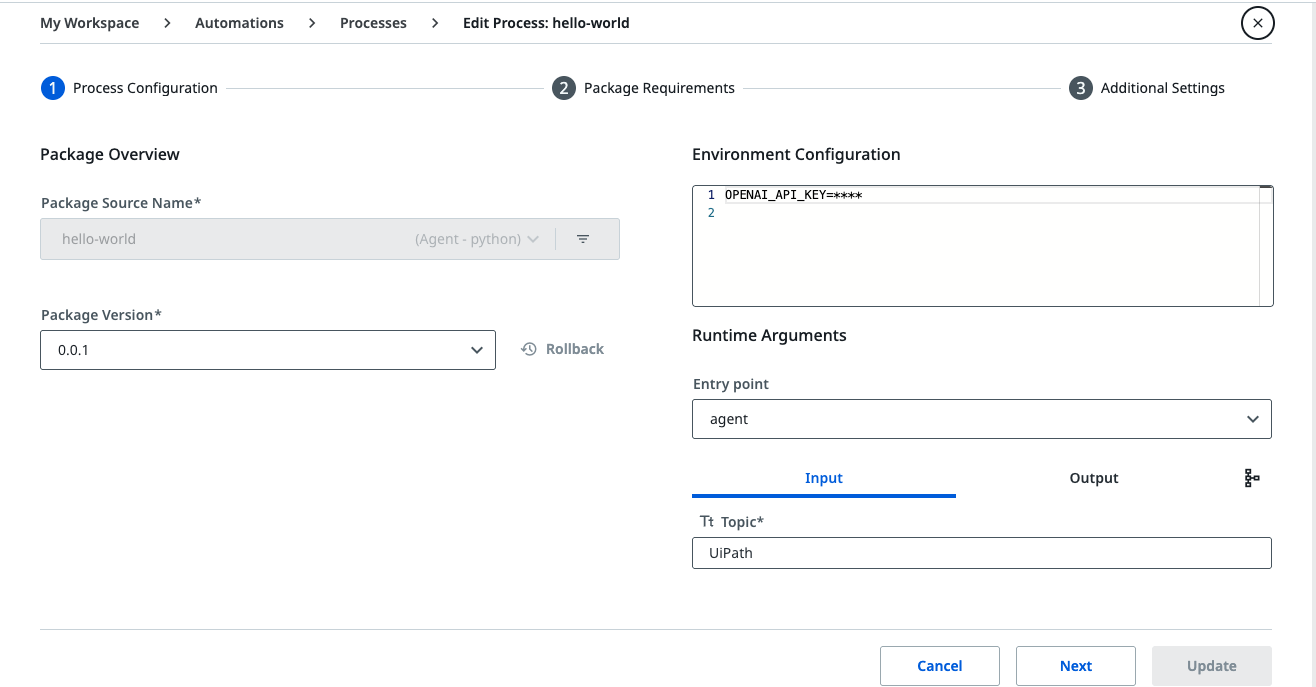
Task: Open the package source filter icon
Action: pos(583,239)
